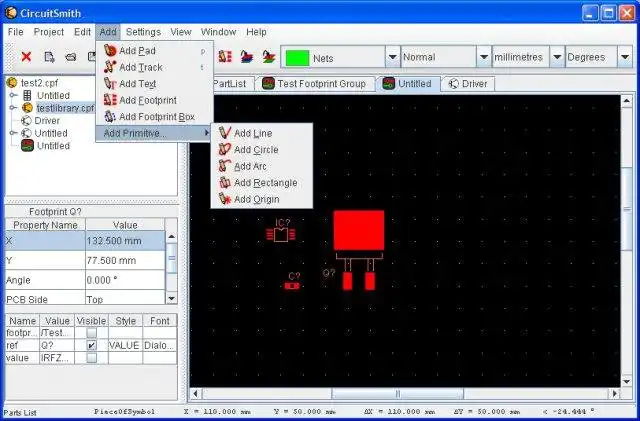Click the X value cell 132.500 mm
Image resolution: width=640 pixels, height=421 pixels.
(x=125, y=241)
